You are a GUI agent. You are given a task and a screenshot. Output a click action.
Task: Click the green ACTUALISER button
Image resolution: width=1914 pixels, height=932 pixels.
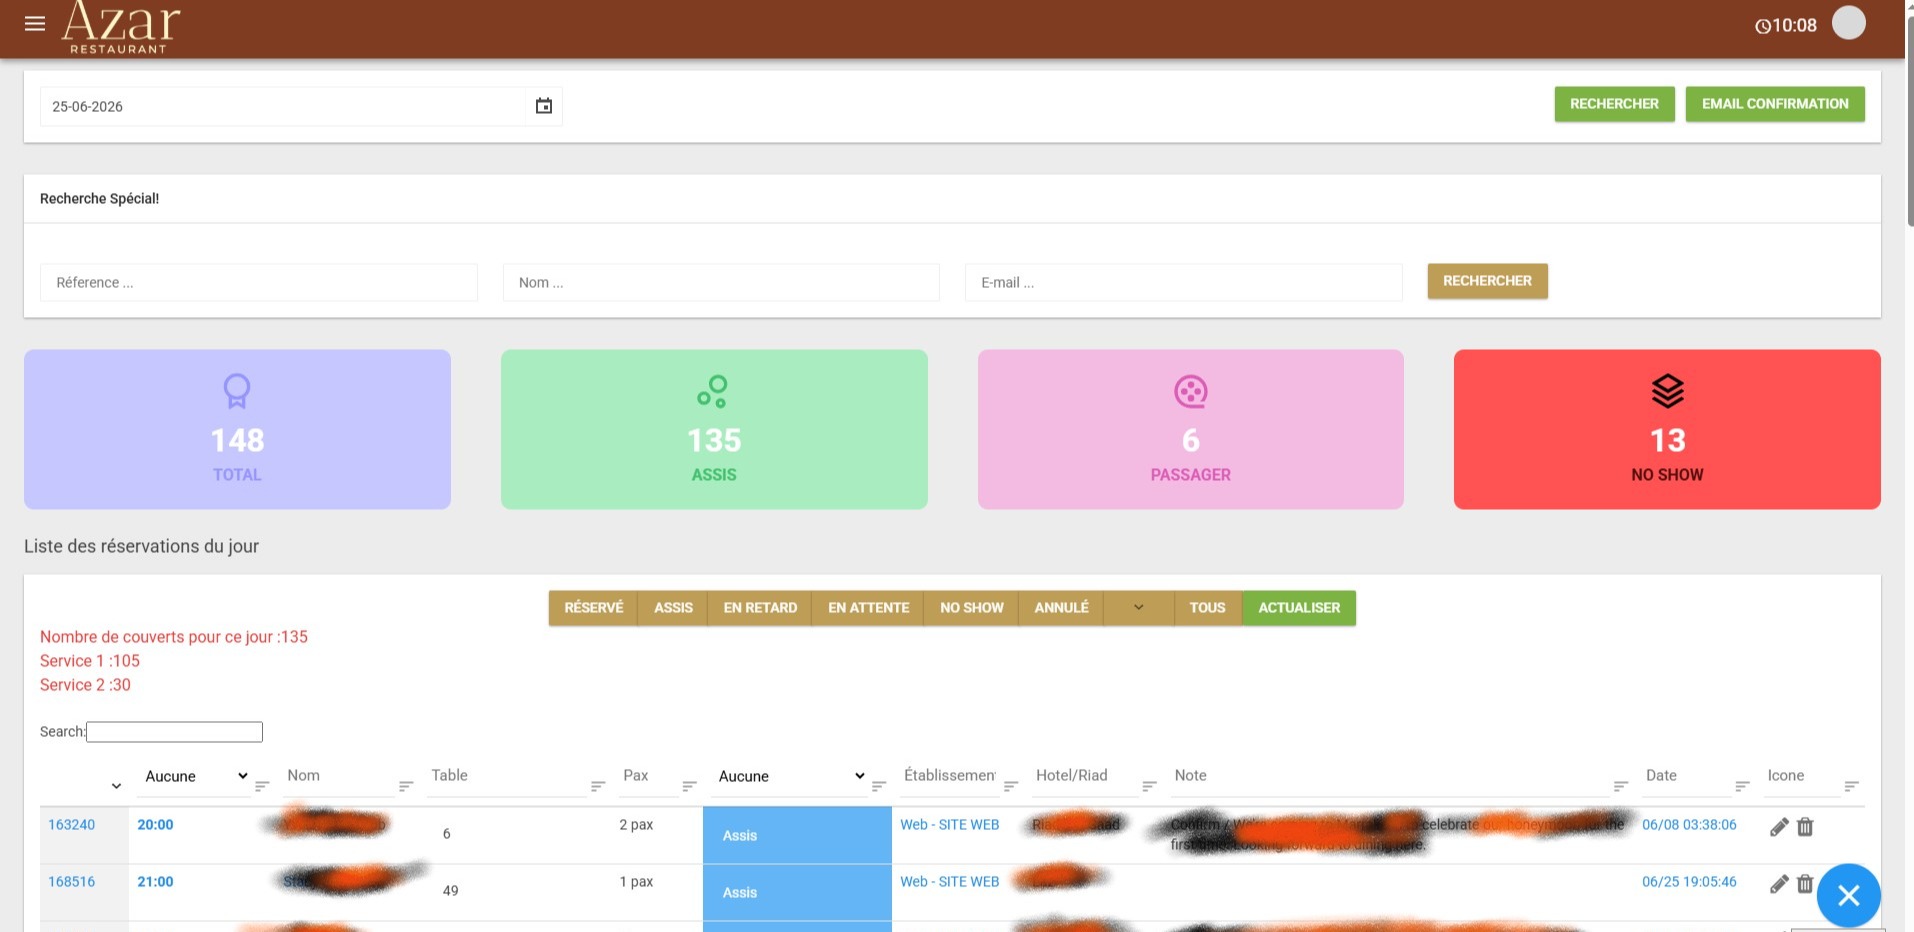(1299, 608)
